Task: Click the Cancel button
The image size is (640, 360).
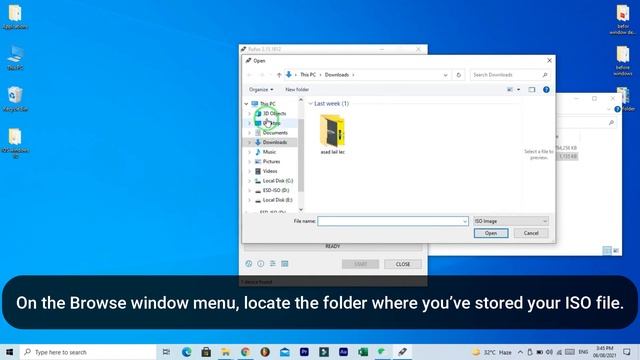Action: 531,233
